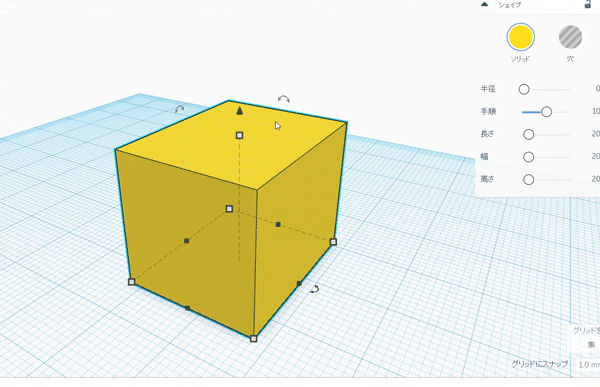Click the black cone lift arrow above the cube
Viewport: 600px width, 387px height.
[x=240, y=111]
